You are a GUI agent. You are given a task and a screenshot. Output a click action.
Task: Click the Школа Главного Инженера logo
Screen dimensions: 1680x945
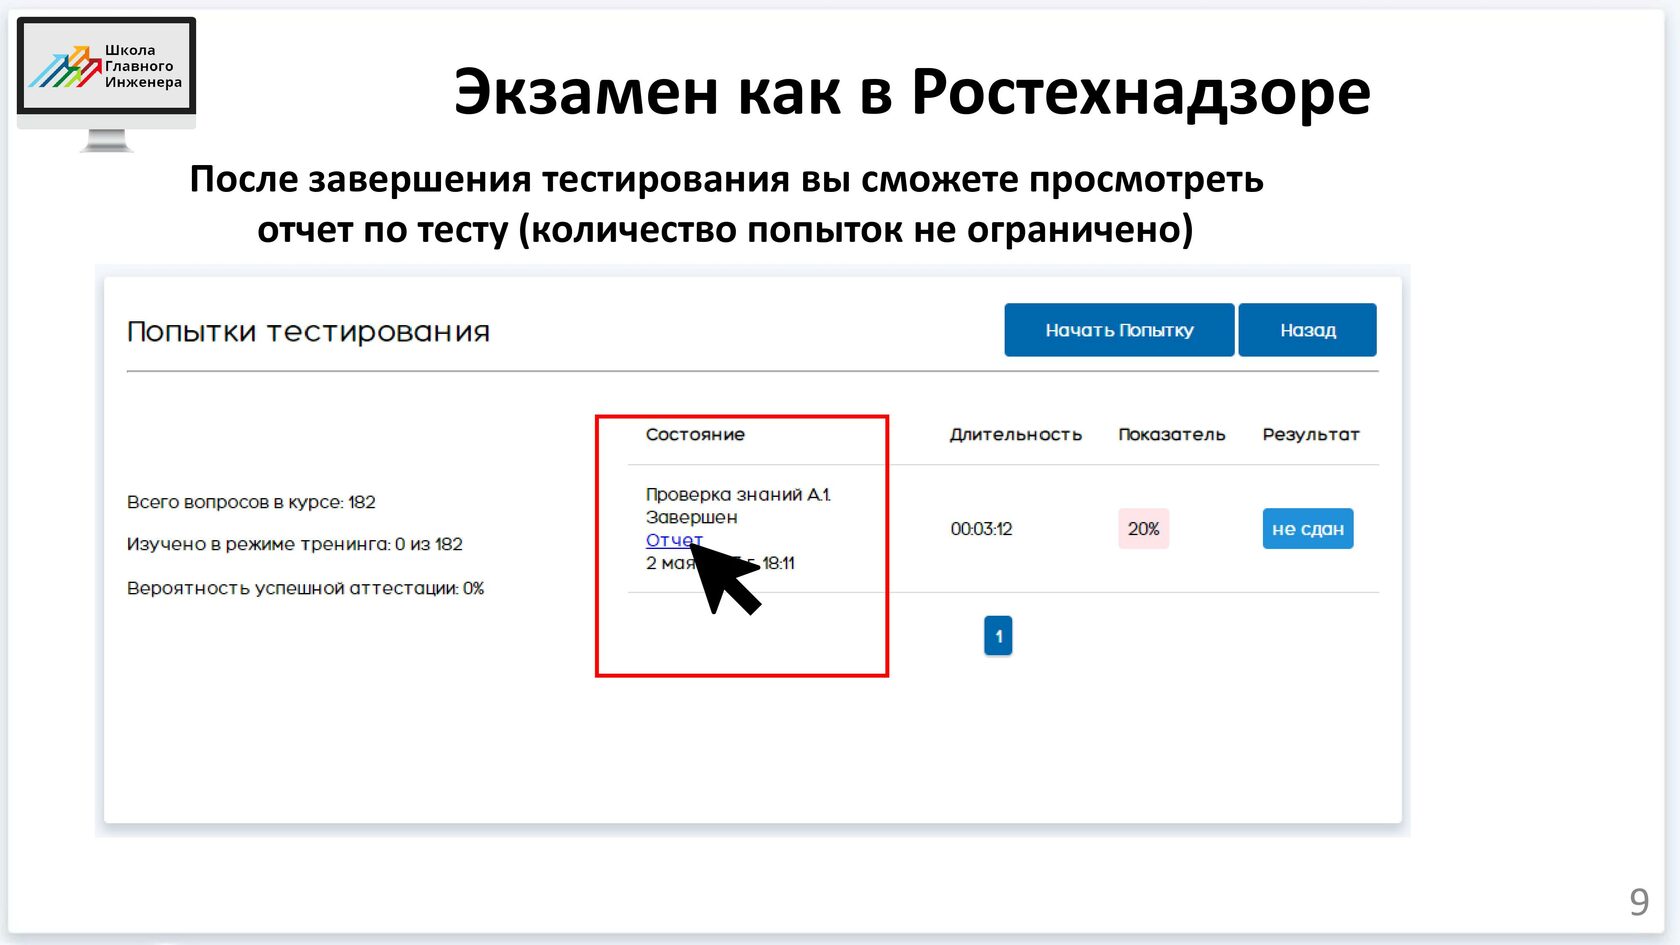pyautogui.click(x=106, y=84)
